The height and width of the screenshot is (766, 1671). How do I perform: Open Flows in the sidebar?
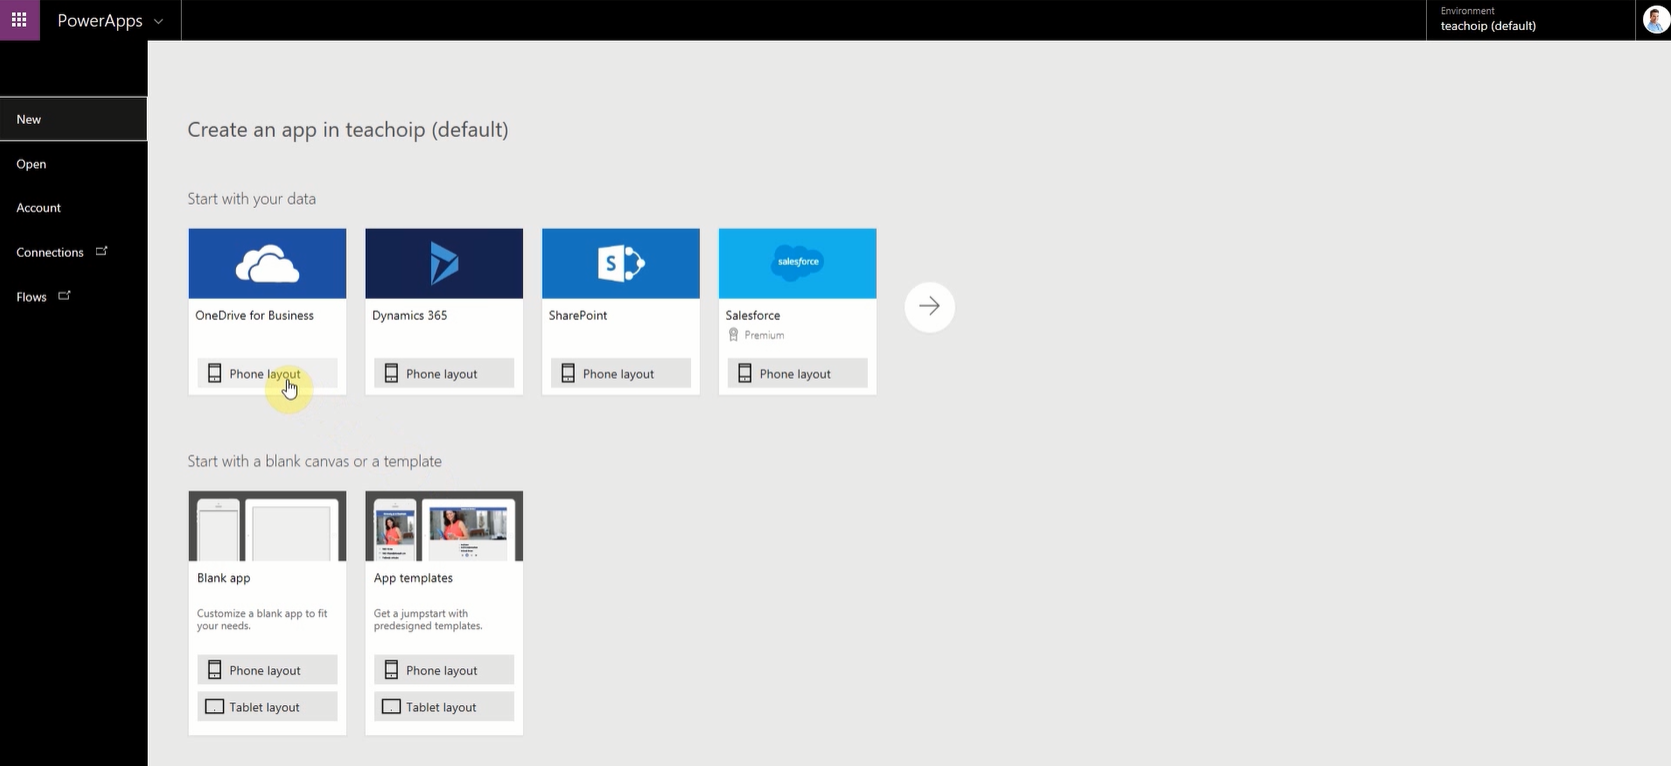(73, 297)
